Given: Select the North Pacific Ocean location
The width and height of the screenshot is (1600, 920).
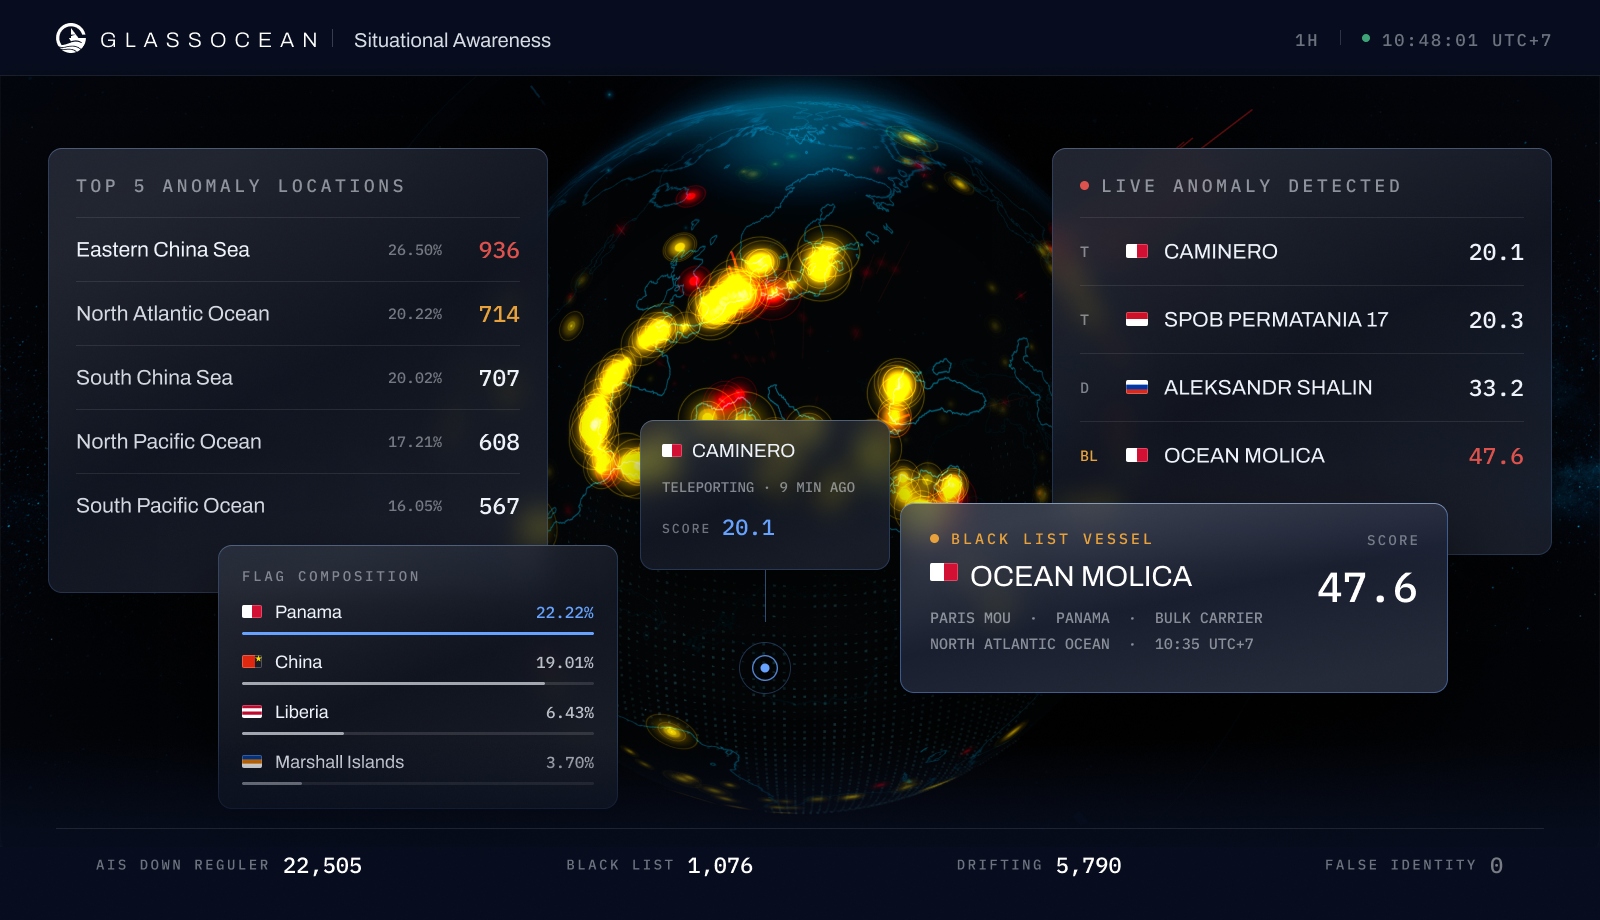Looking at the screenshot, I should (x=298, y=442).
